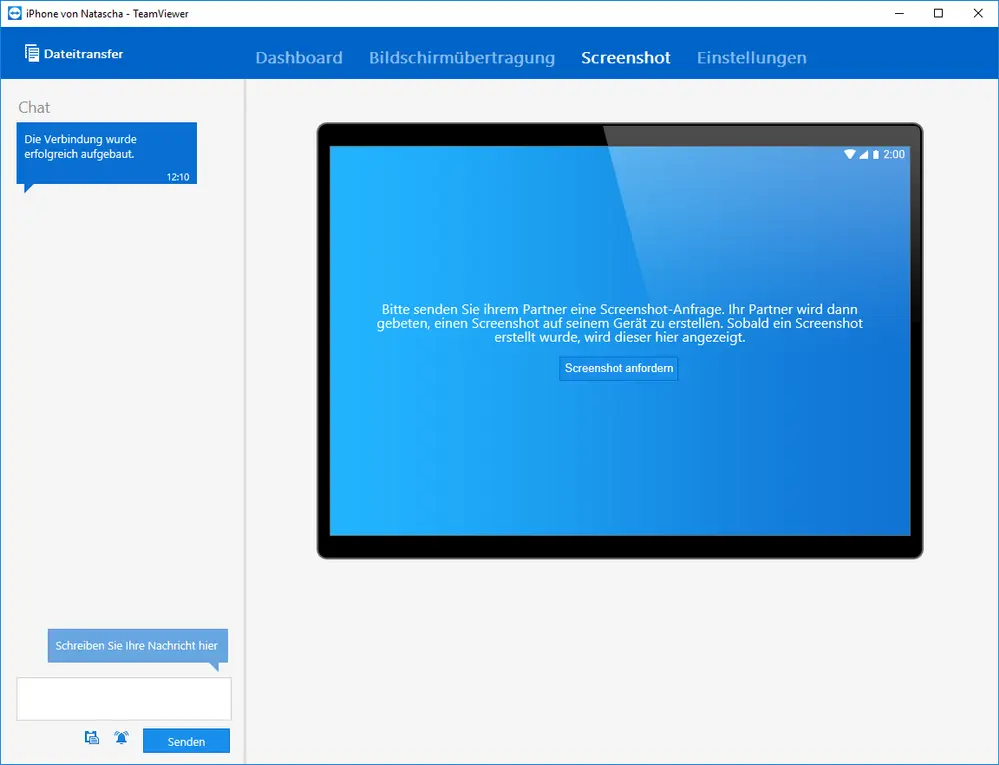Click the 2:00 clock on device status bar
This screenshot has height=765, width=999.
[x=894, y=154]
